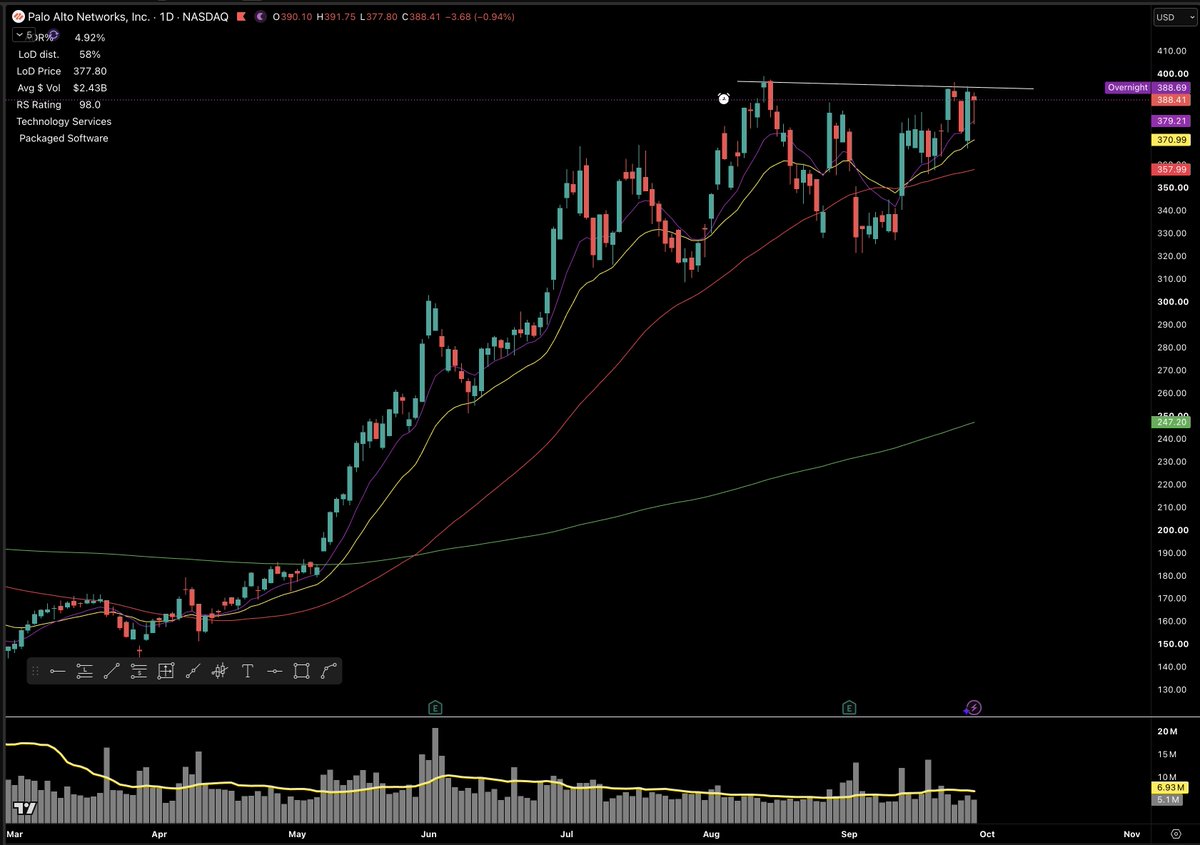Click the L377.80 low value

click(x=379, y=17)
